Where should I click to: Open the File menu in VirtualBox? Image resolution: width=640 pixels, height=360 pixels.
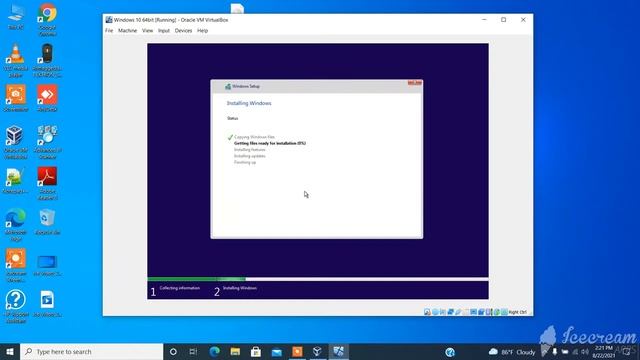[x=109, y=31]
